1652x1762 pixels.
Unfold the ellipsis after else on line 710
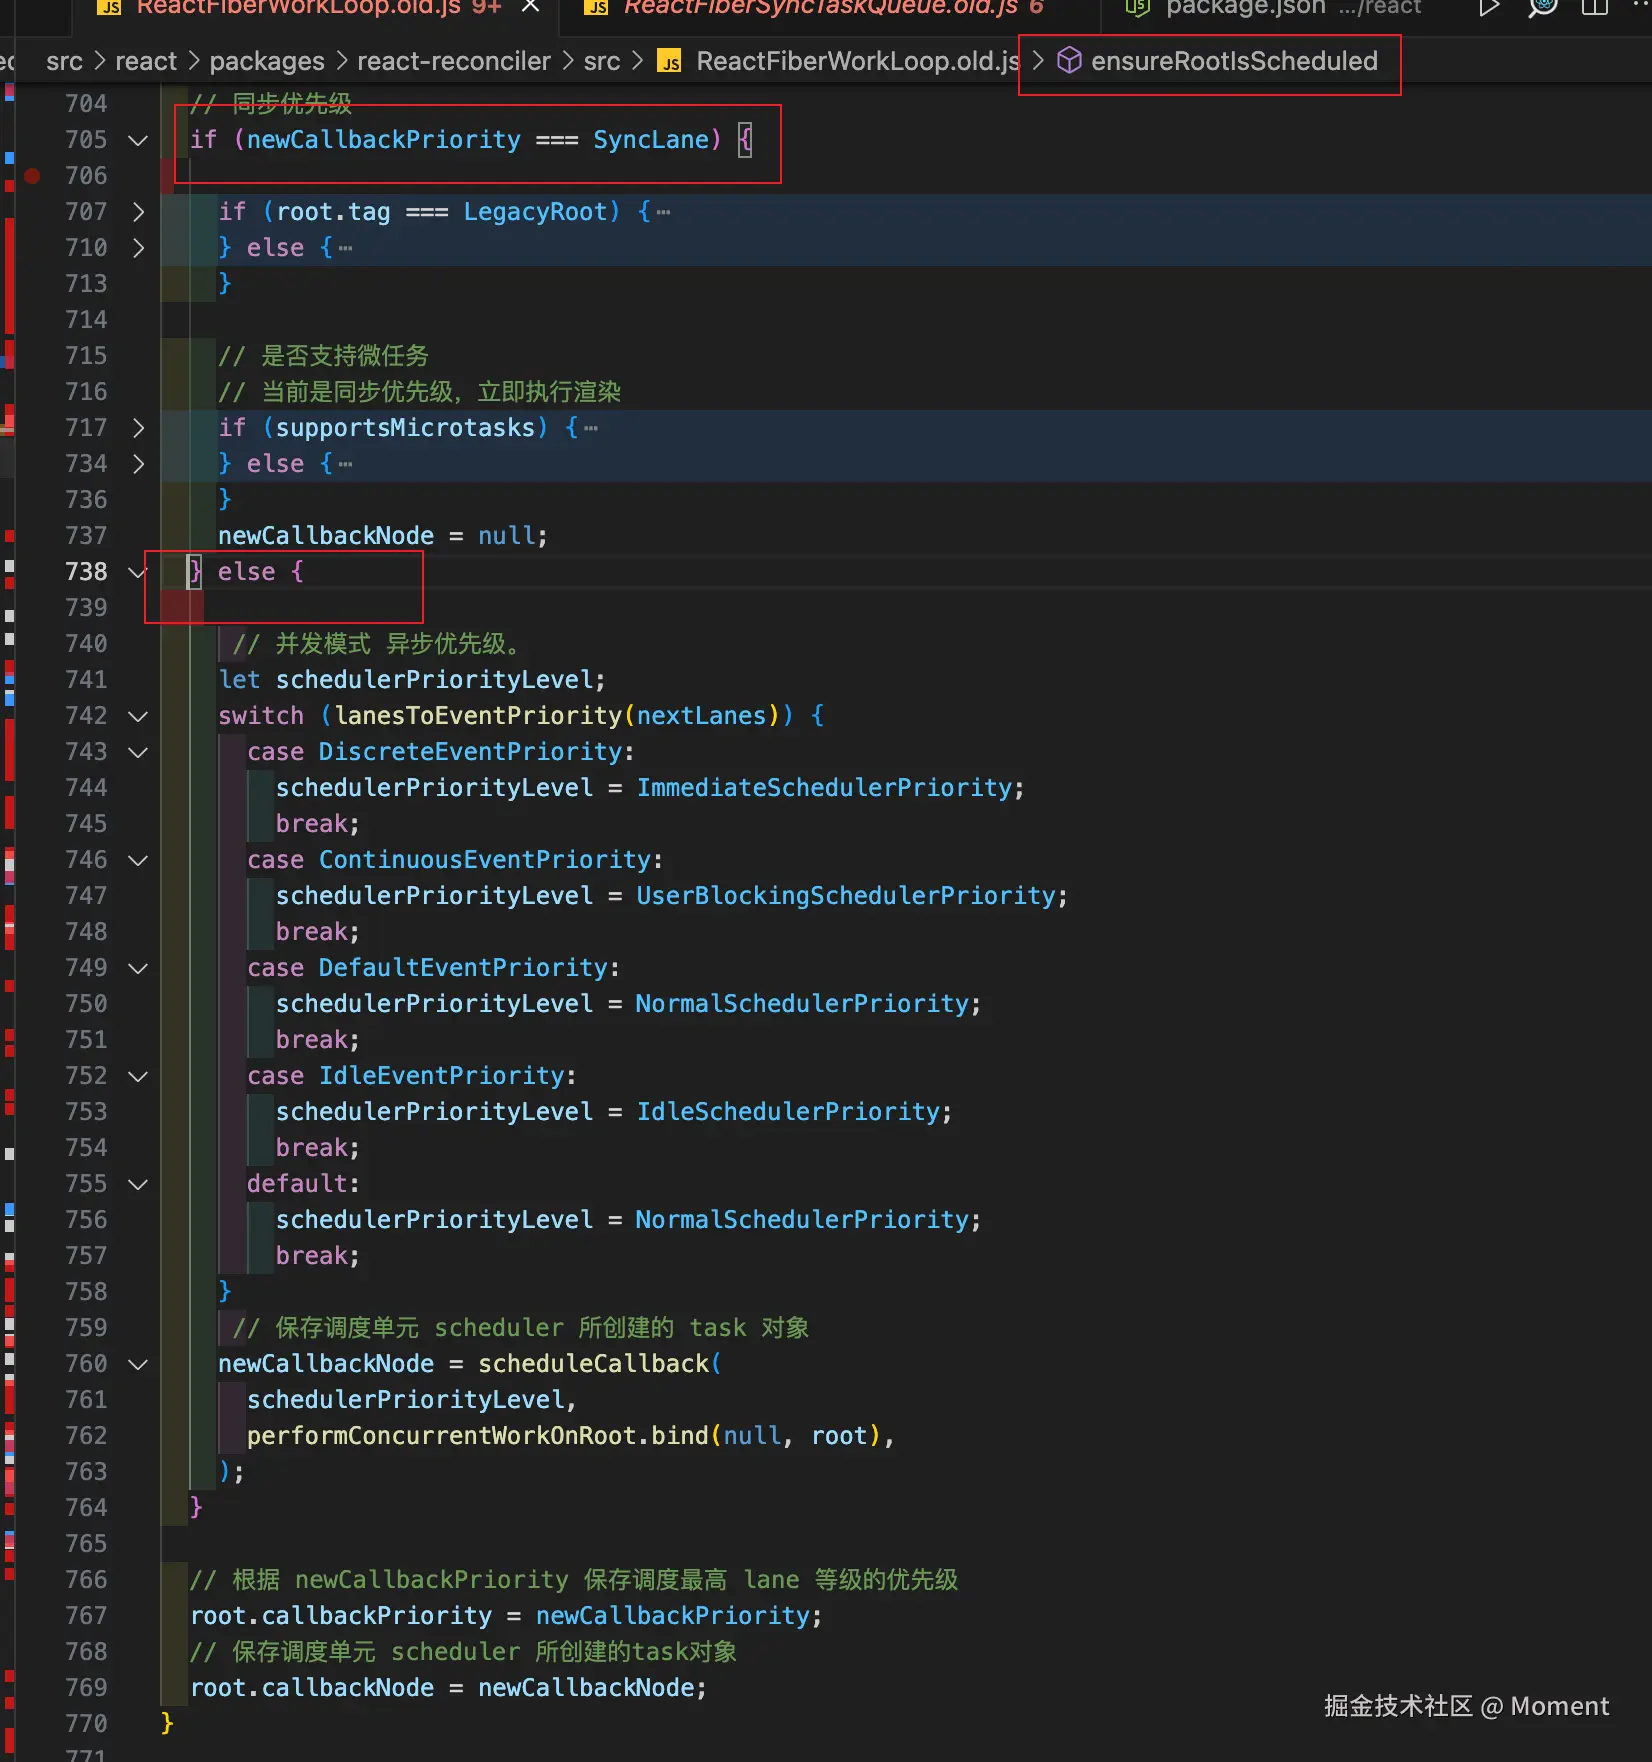pos(345,248)
